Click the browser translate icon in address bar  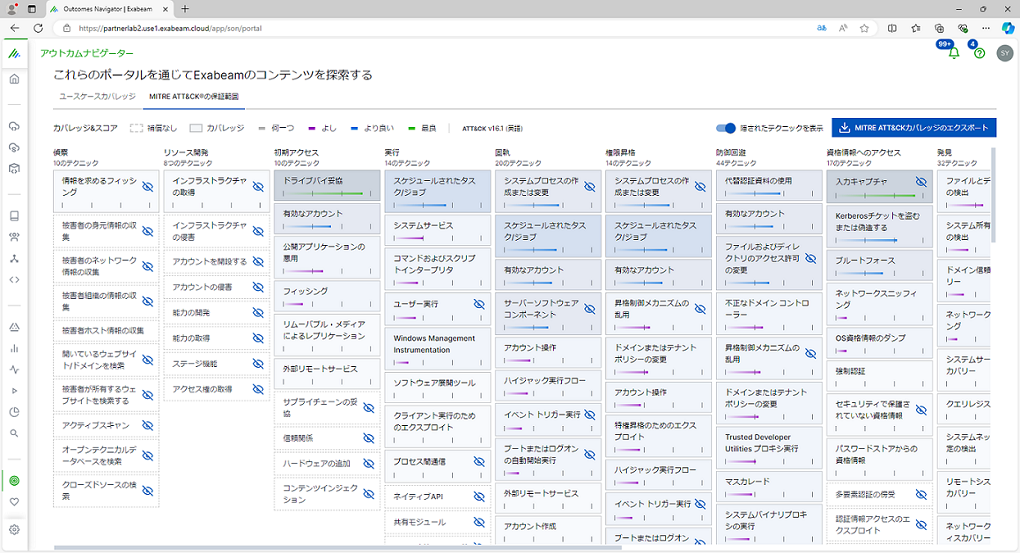(x=822, y=28)
